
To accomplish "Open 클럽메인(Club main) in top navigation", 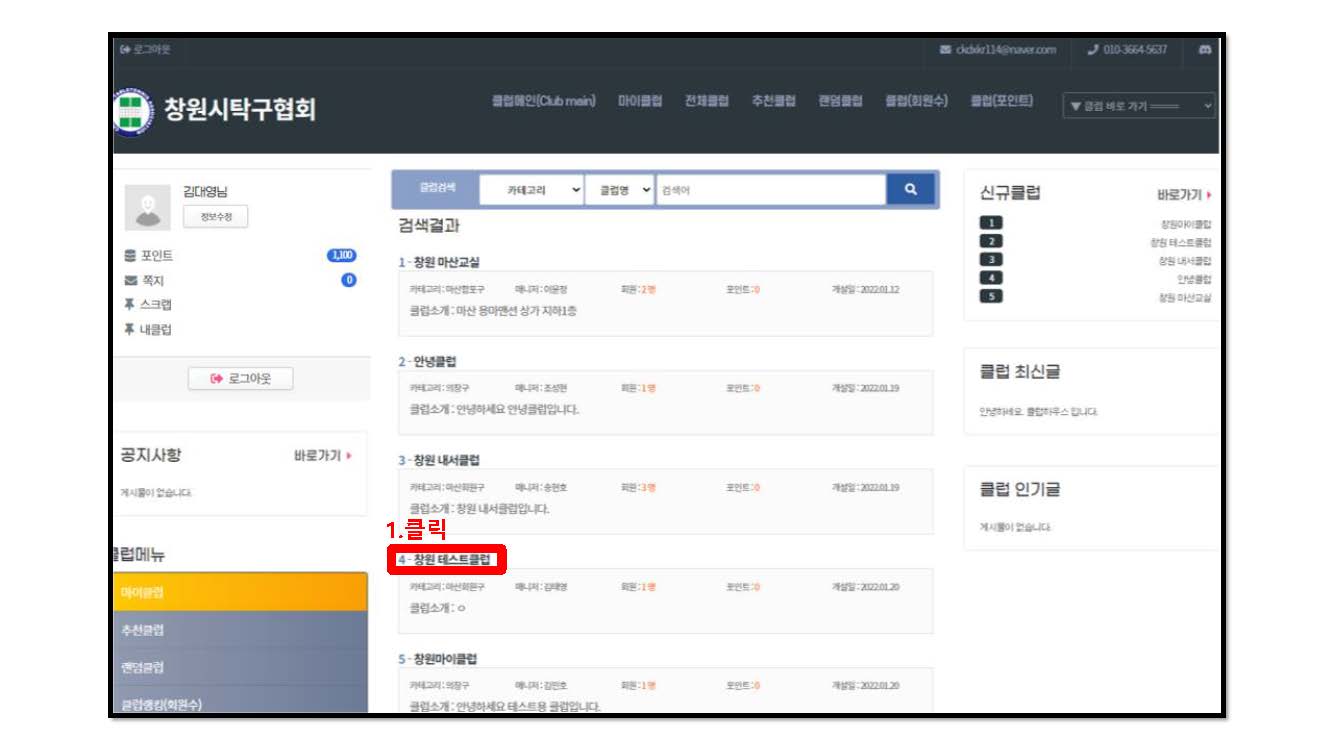I will point(544,101).
